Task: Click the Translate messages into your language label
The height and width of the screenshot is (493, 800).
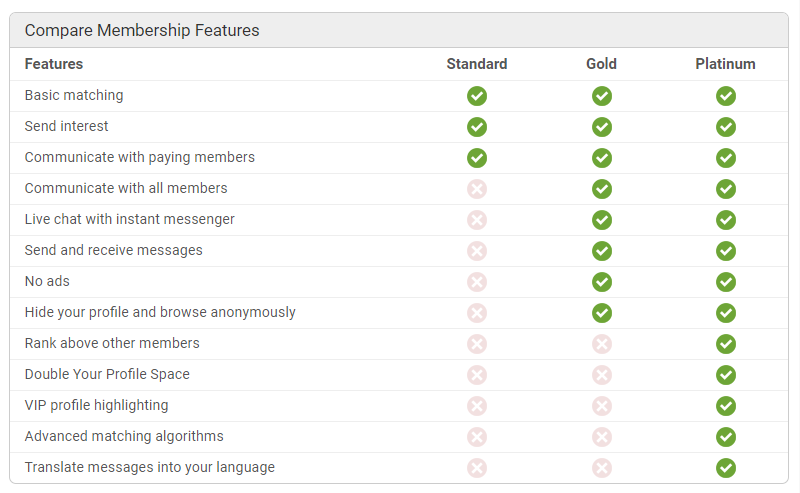Action: pos(149,467)
